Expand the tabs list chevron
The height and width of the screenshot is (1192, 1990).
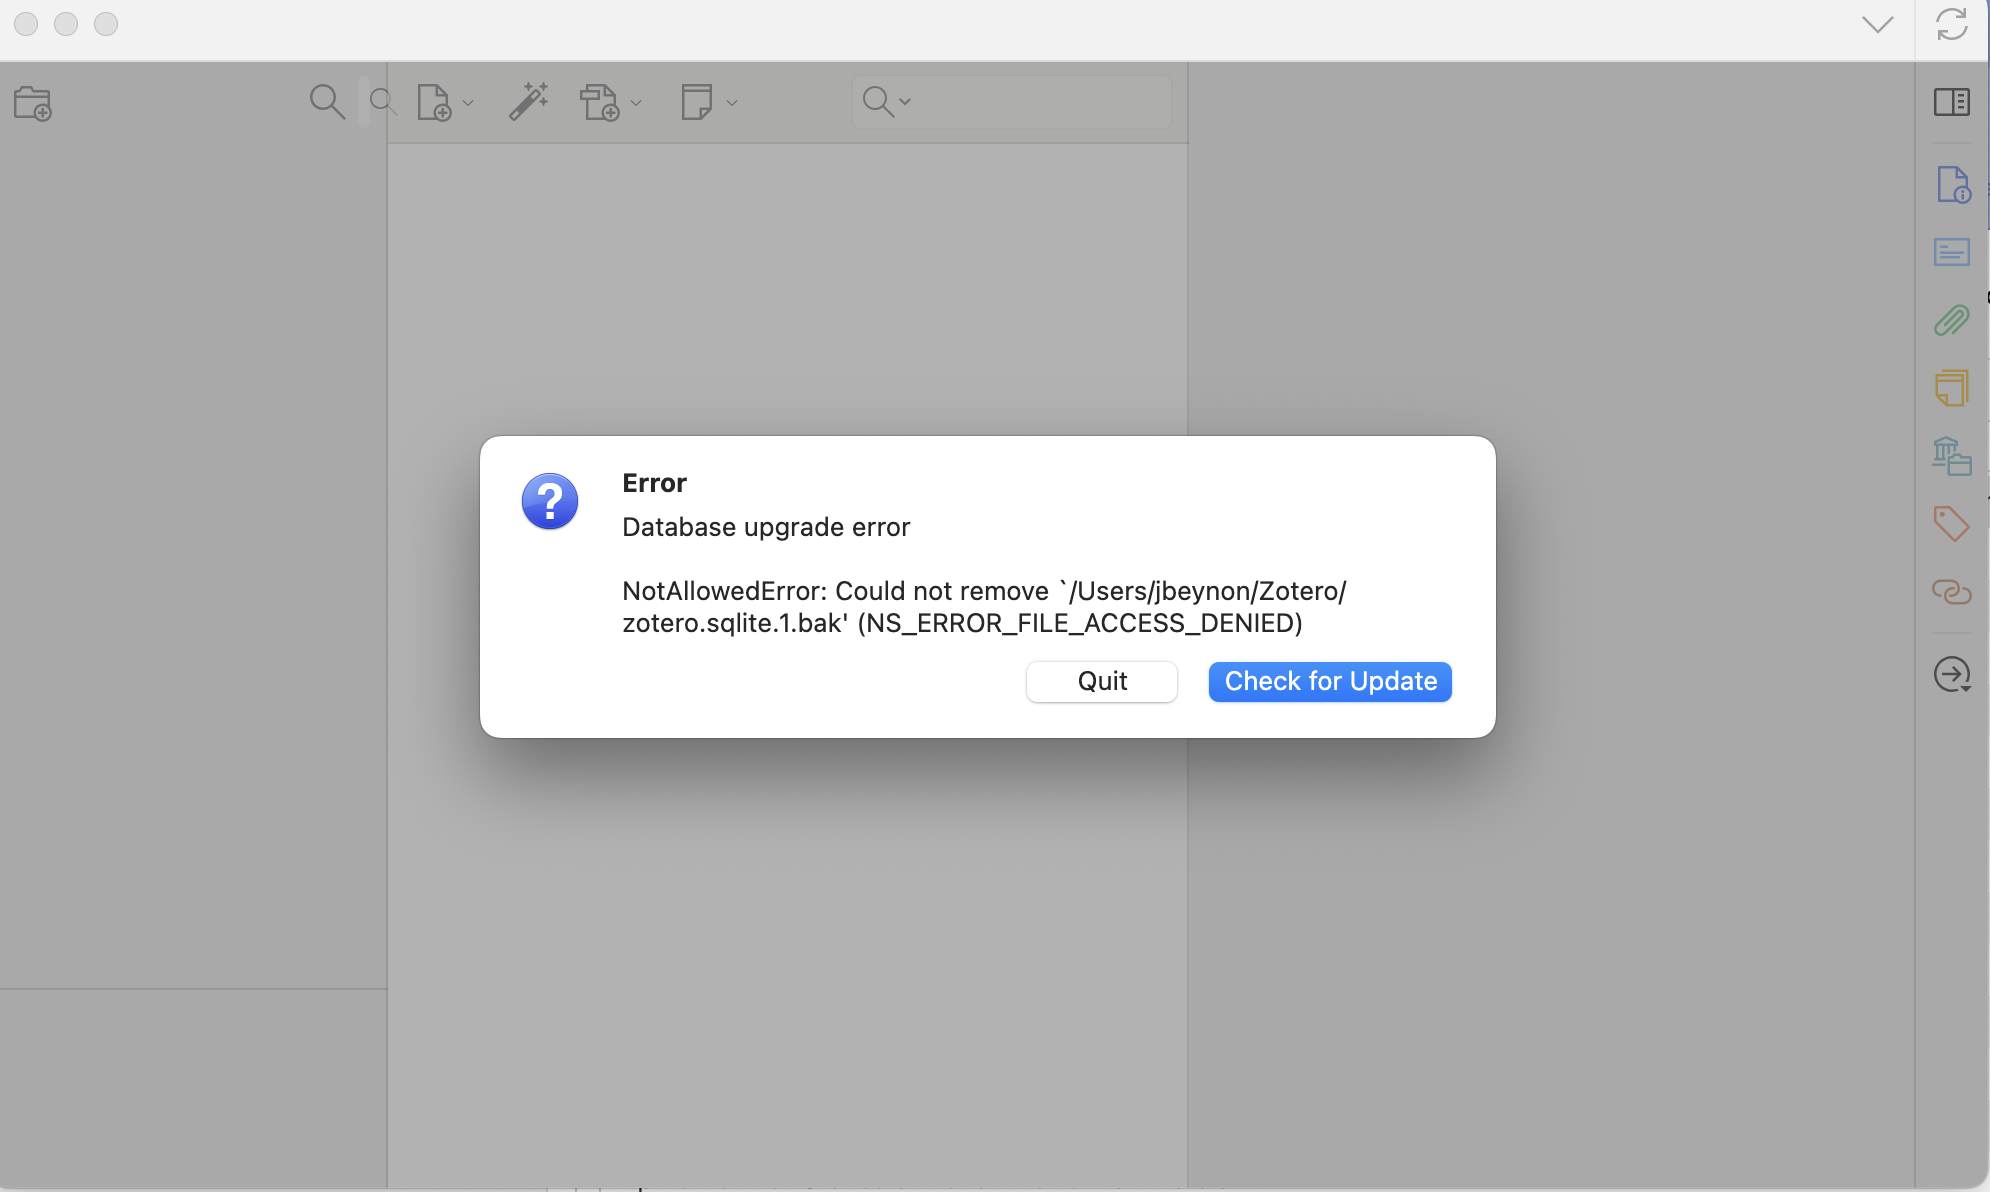pyautogui.click(x=1877, y=24)
